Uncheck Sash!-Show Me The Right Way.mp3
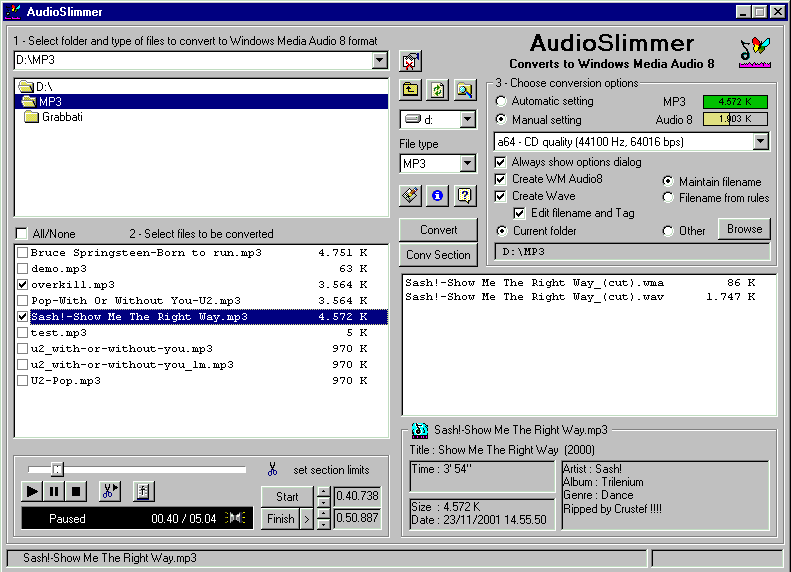791x572 pixels. pyautogui.click(x=22, y=317)
